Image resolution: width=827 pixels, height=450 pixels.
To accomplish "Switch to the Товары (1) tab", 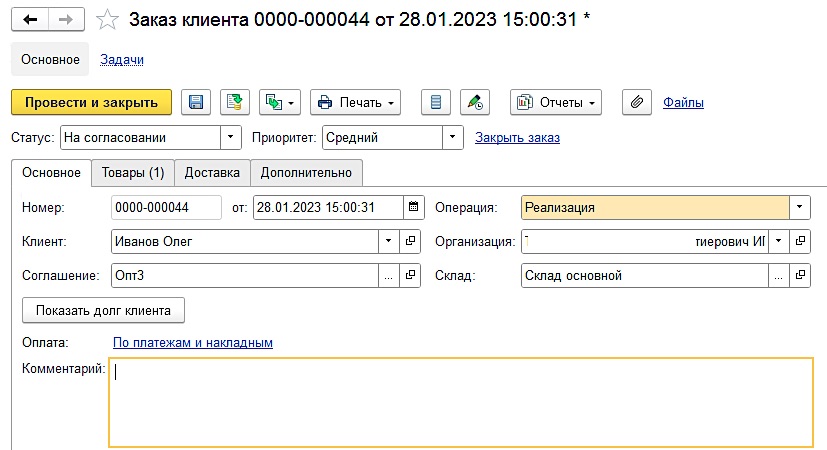I will point(133,173).
